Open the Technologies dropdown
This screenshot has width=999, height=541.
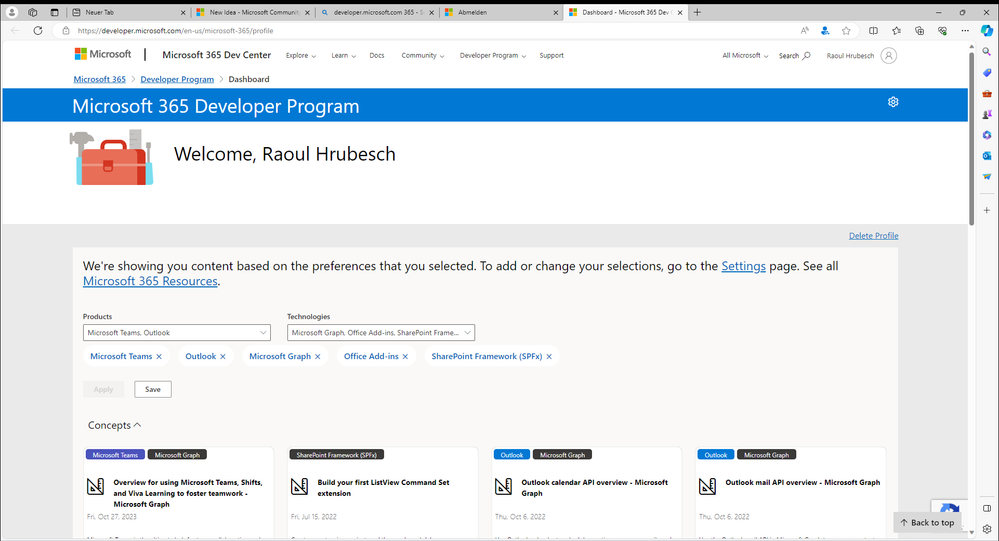click(380, 333)
